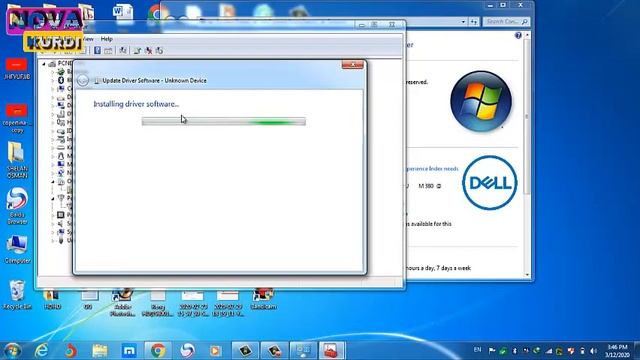Viewport: 640px width, 360px height.
Task: Click the help question mark in System window
Action: [518, 36]
